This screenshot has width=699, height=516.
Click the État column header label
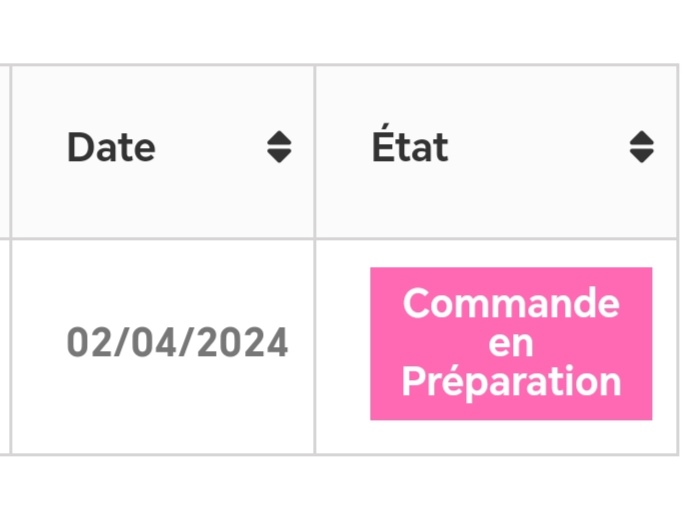coord(410,143)
